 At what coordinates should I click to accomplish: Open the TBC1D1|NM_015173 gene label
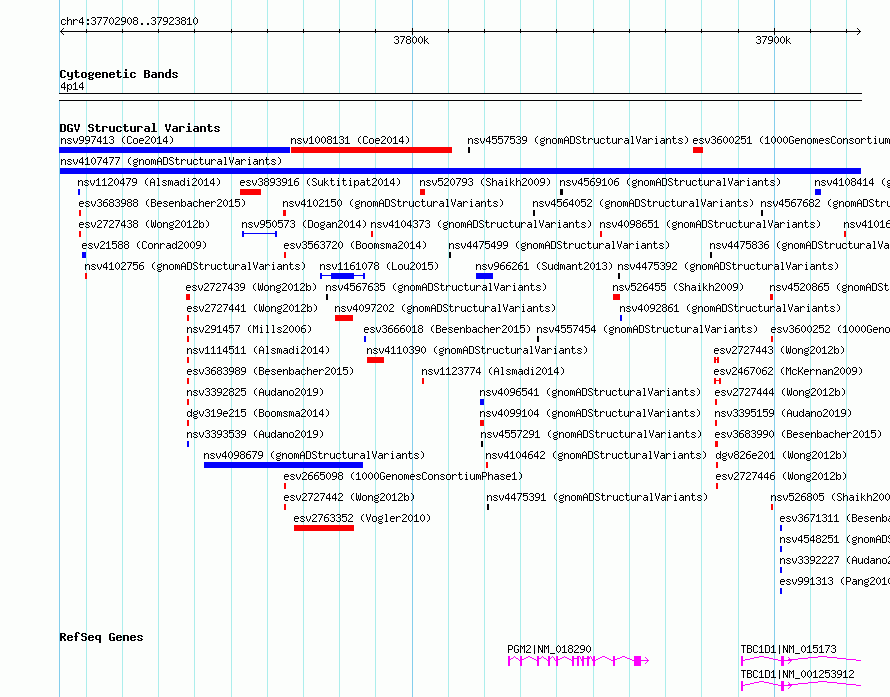tap(788, 649)
